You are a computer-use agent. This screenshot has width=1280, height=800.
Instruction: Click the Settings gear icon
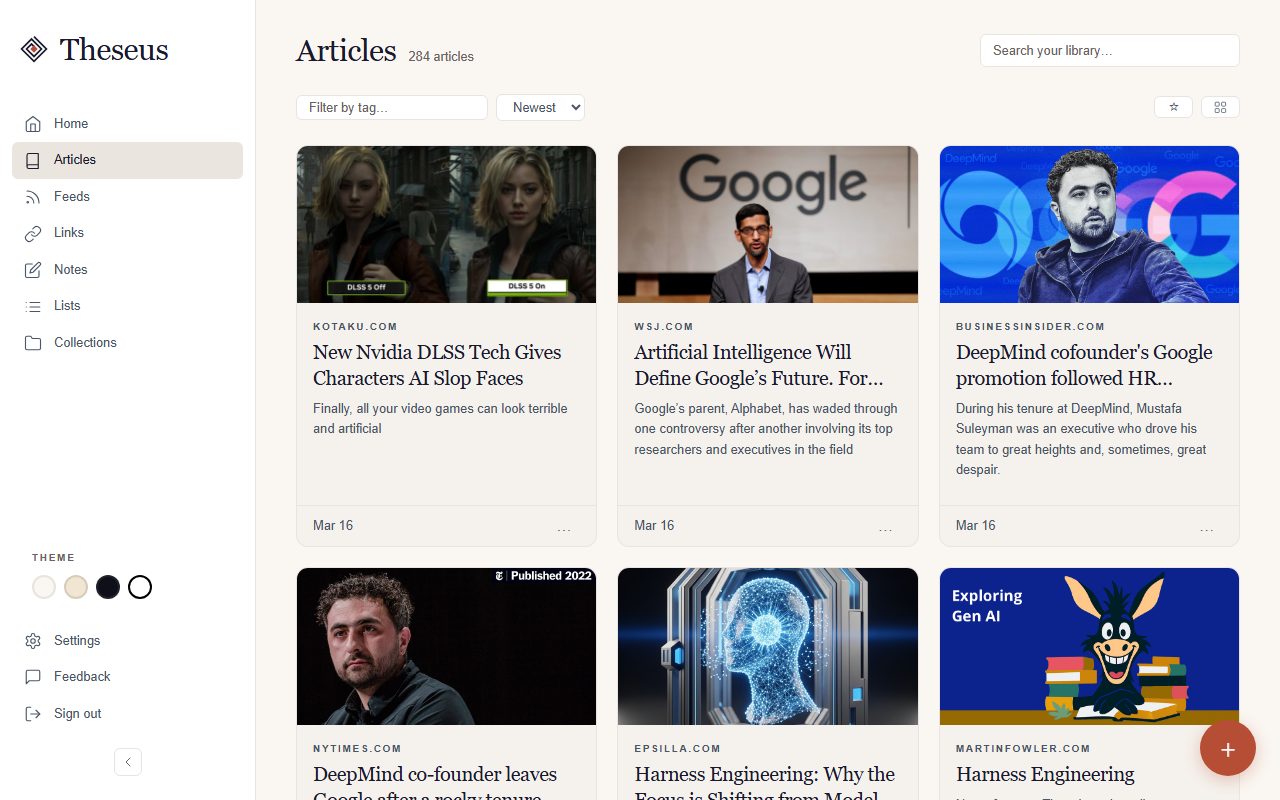coord(33,641)
